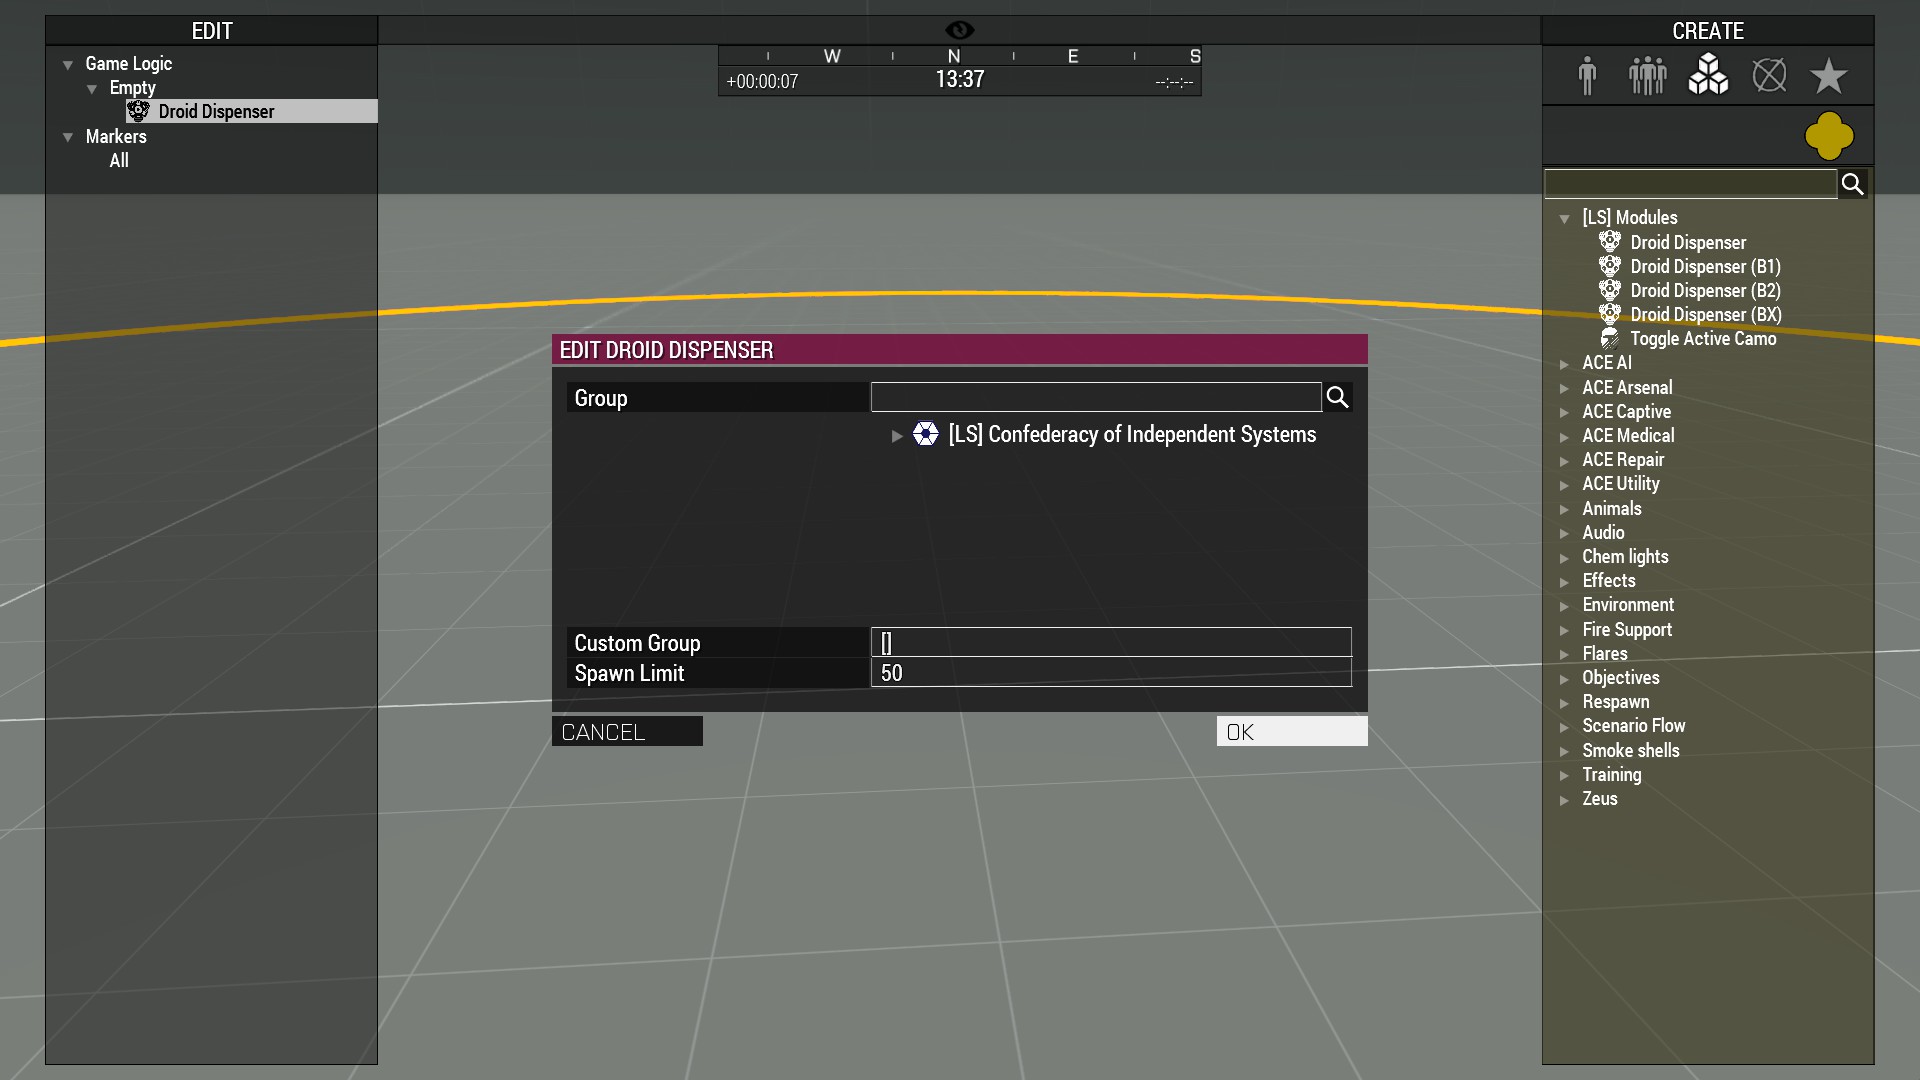Screen dimensions: 1920x1080
Task: Click the CIS faction emblem icon
Action: (x=926, y=434)
